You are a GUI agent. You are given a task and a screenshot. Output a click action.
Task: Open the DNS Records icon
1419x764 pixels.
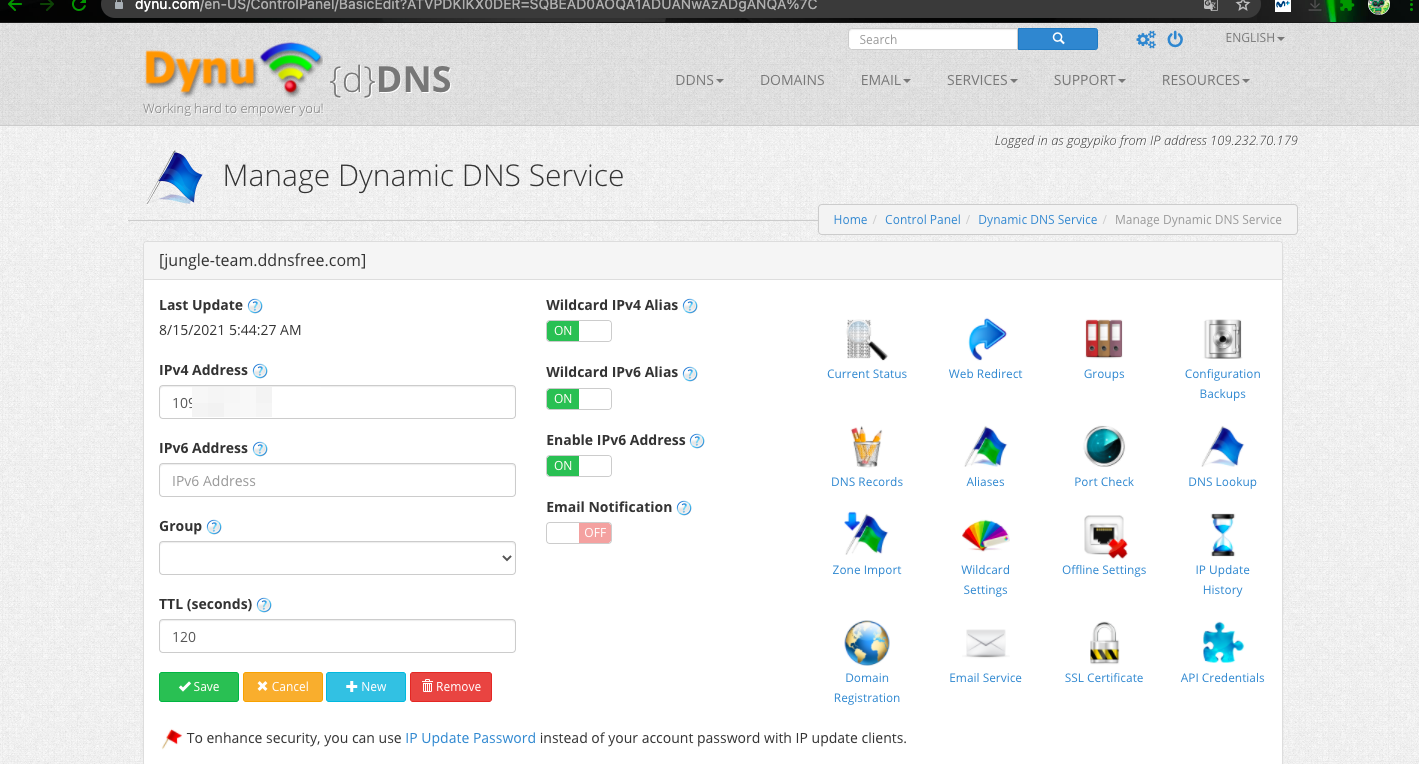coord(866,448)
